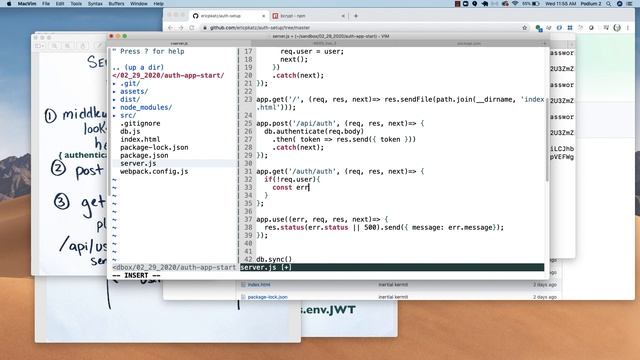
Task: Open the Edit menu
Action: [x=60, y=4]
